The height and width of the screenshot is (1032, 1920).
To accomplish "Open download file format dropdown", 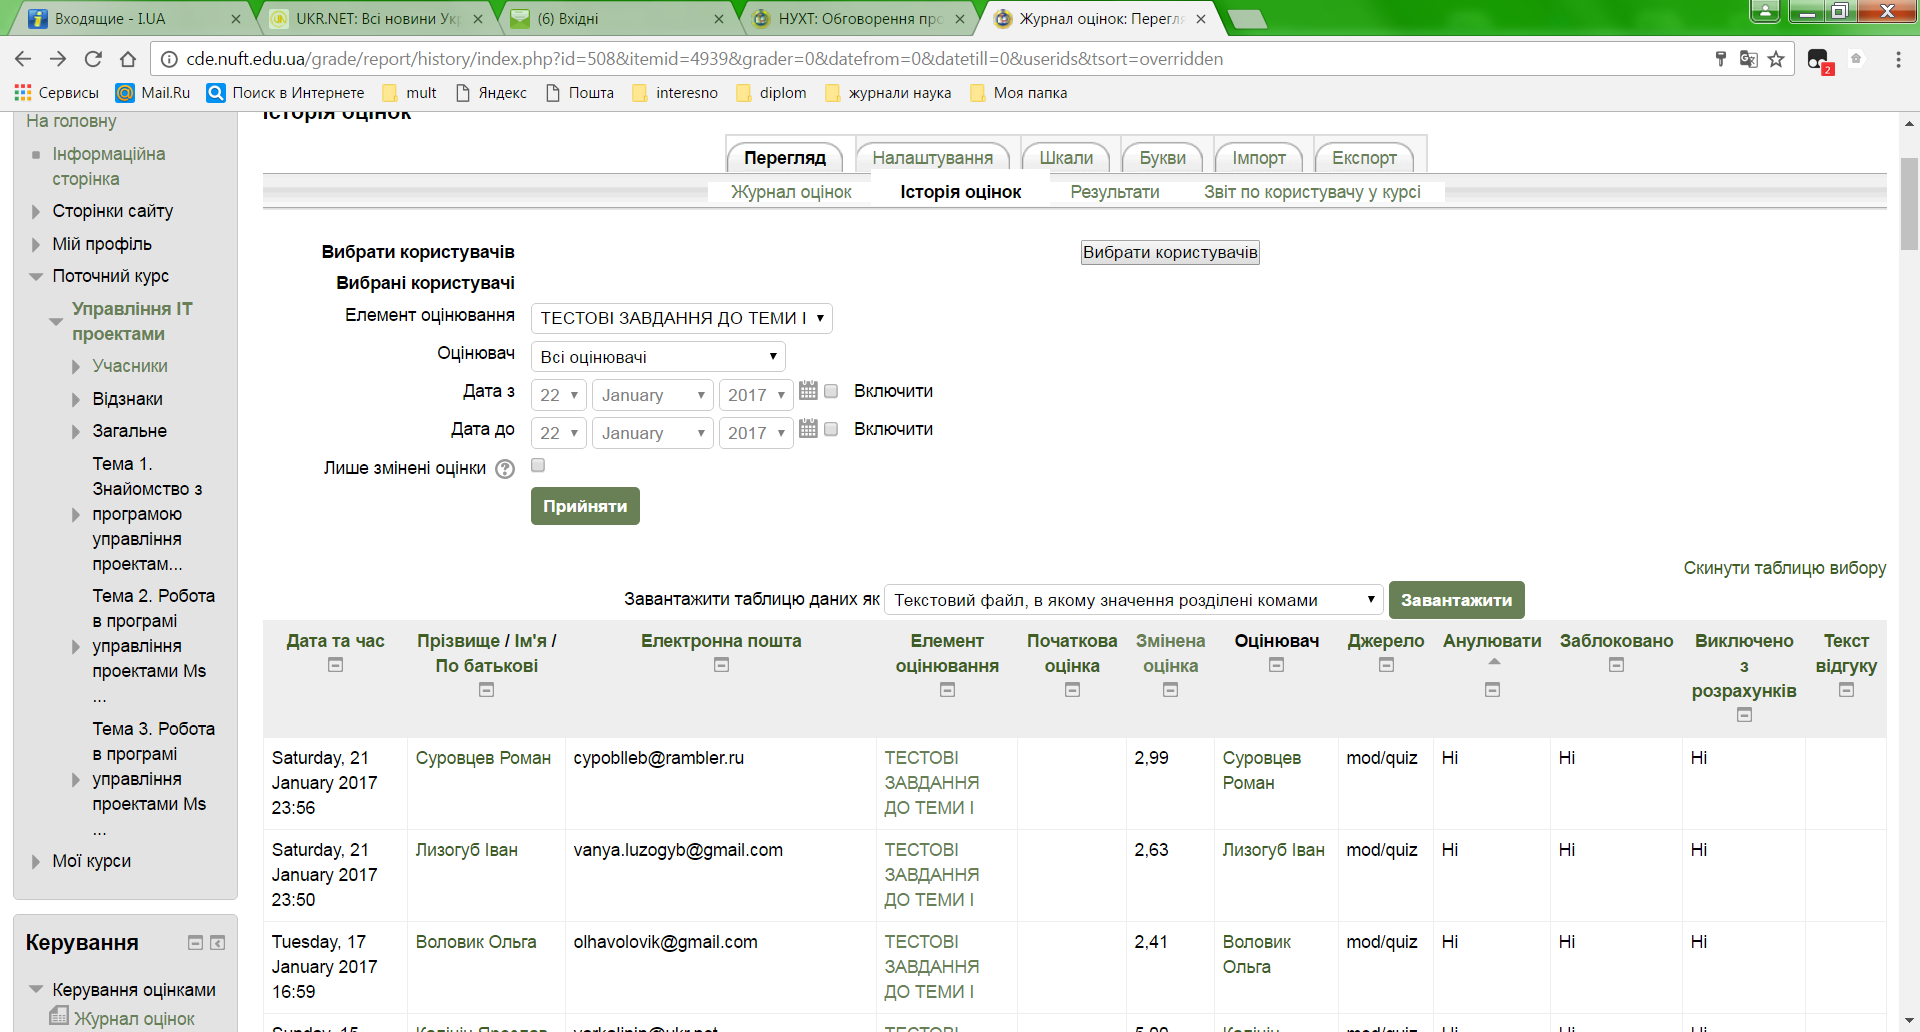I will pos(1134,600).
